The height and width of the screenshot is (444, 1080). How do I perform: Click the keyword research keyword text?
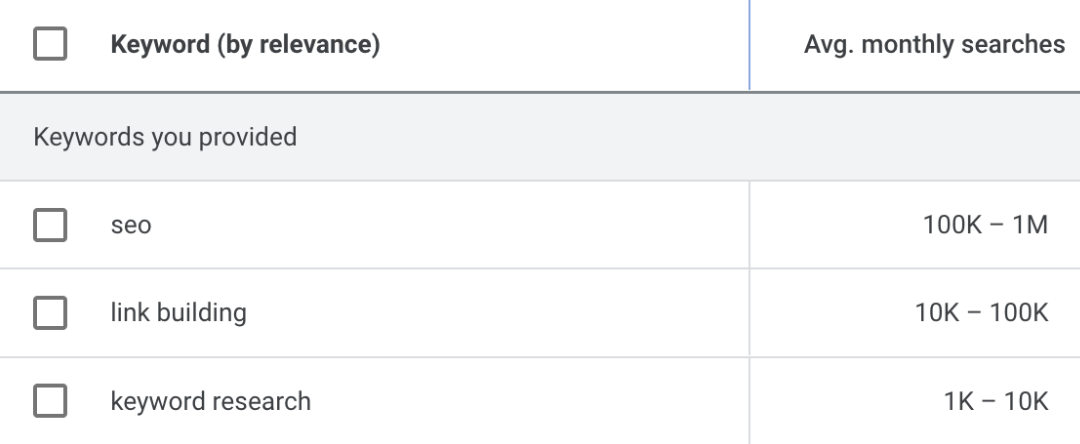coord(210,401)
